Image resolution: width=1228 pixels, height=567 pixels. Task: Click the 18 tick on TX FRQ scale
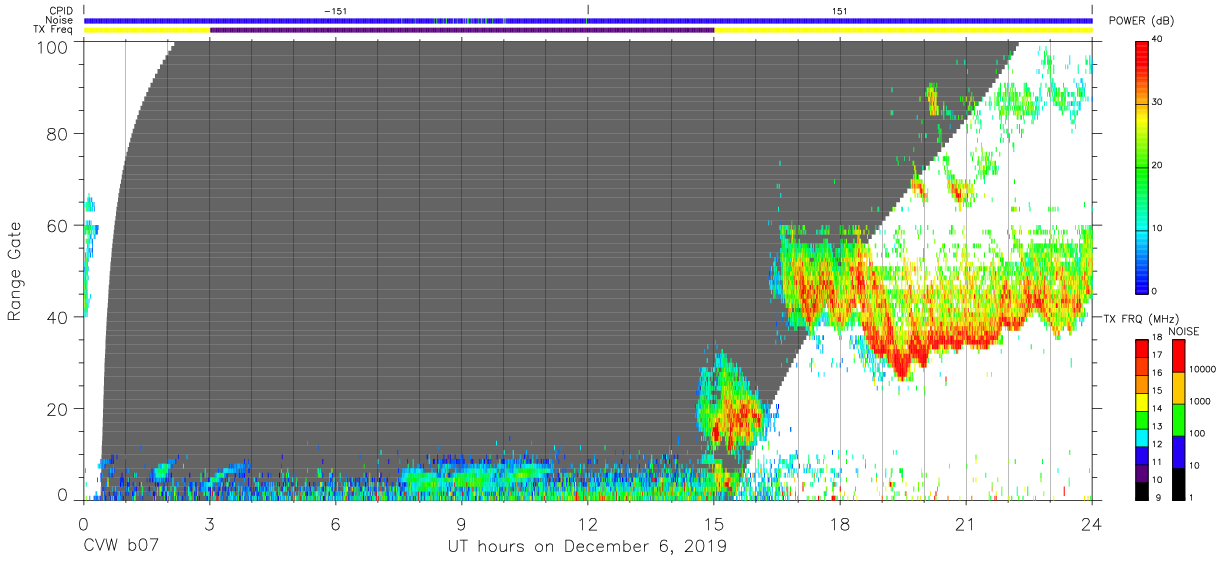(x=1159, y=339)
